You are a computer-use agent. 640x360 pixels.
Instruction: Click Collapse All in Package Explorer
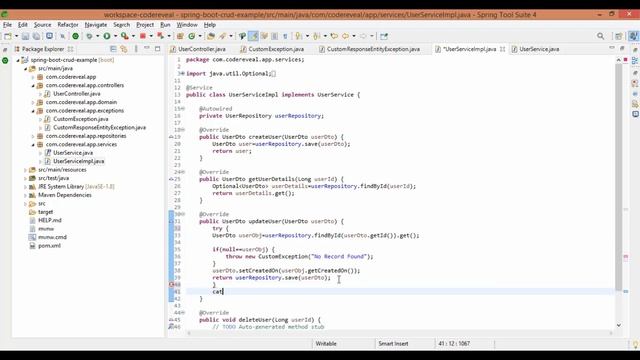[x=113, y=49]
